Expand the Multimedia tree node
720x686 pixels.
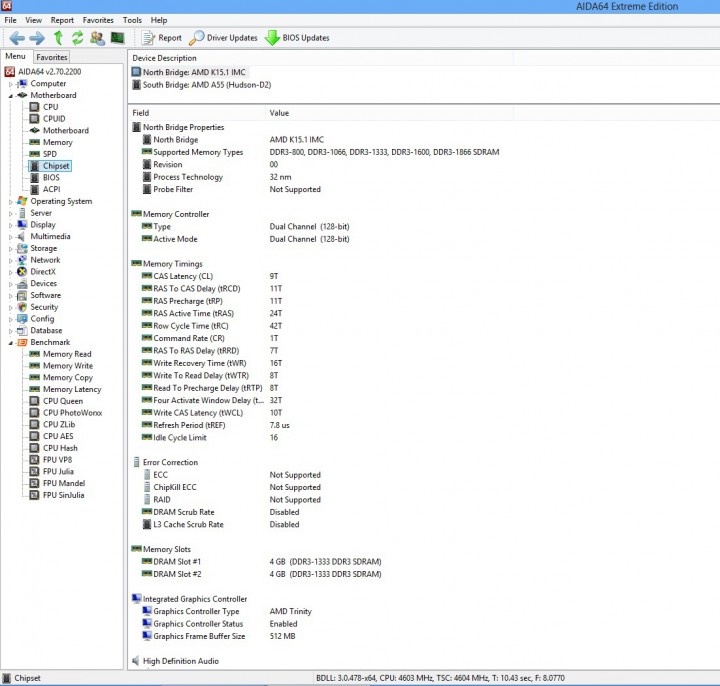tap(11, 237)
